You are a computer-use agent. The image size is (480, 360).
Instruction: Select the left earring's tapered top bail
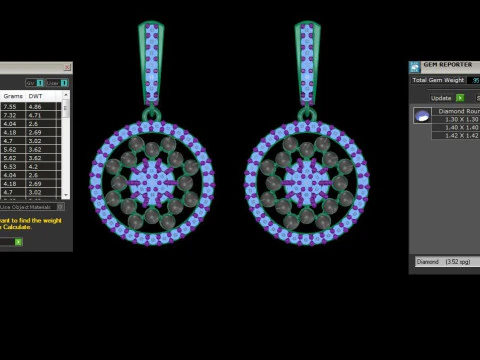point(151,64)
